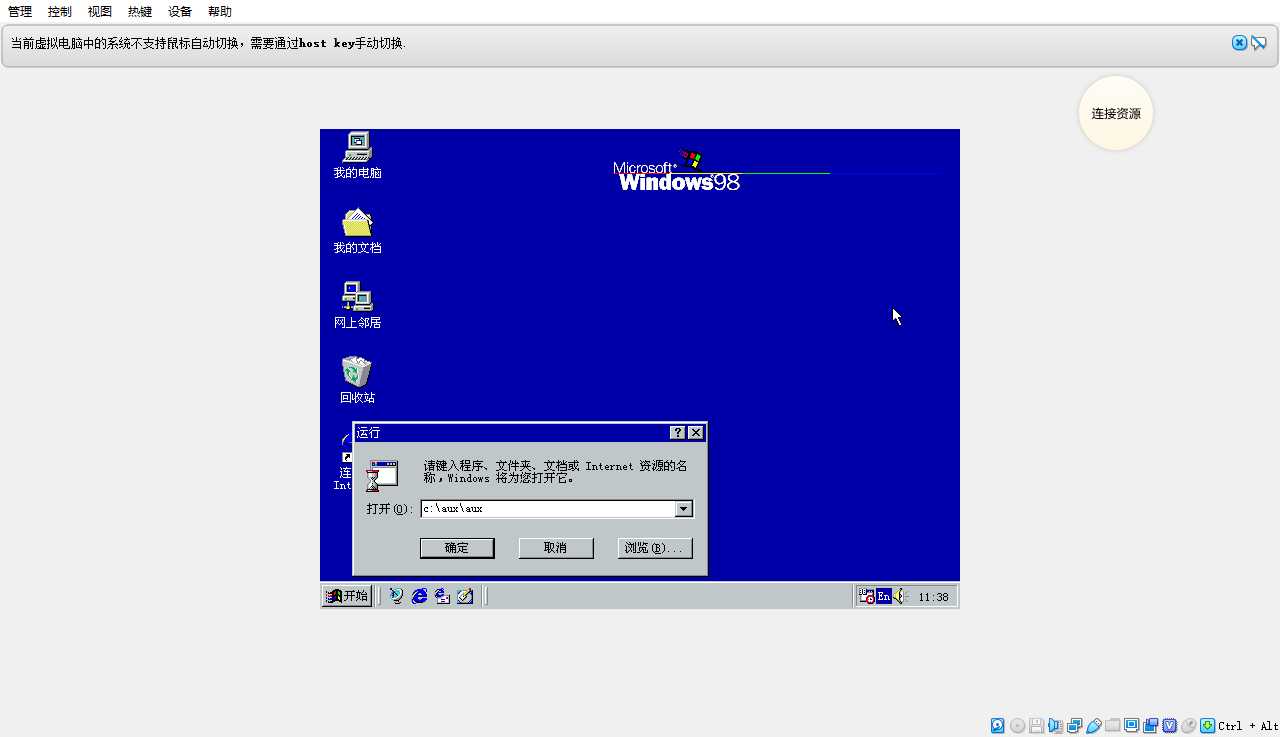Click the hard disk status icon
This screenshot has width=1280, height=737.
998,726
